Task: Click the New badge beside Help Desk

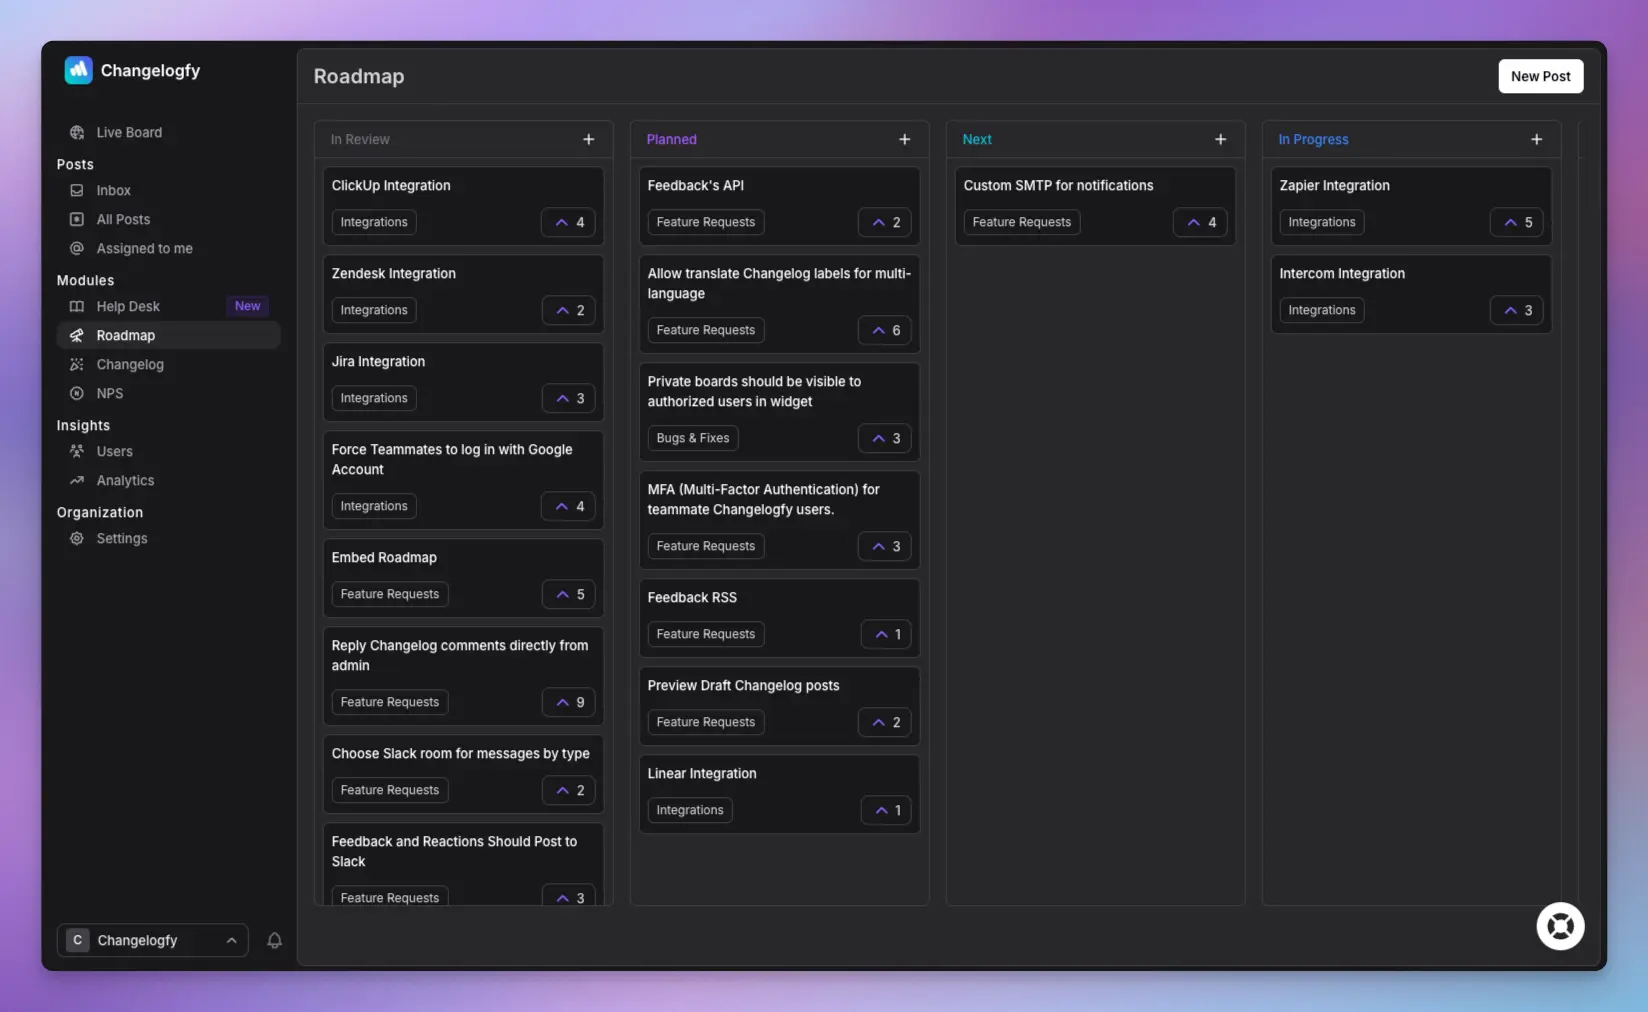Action: pos(247,306)
